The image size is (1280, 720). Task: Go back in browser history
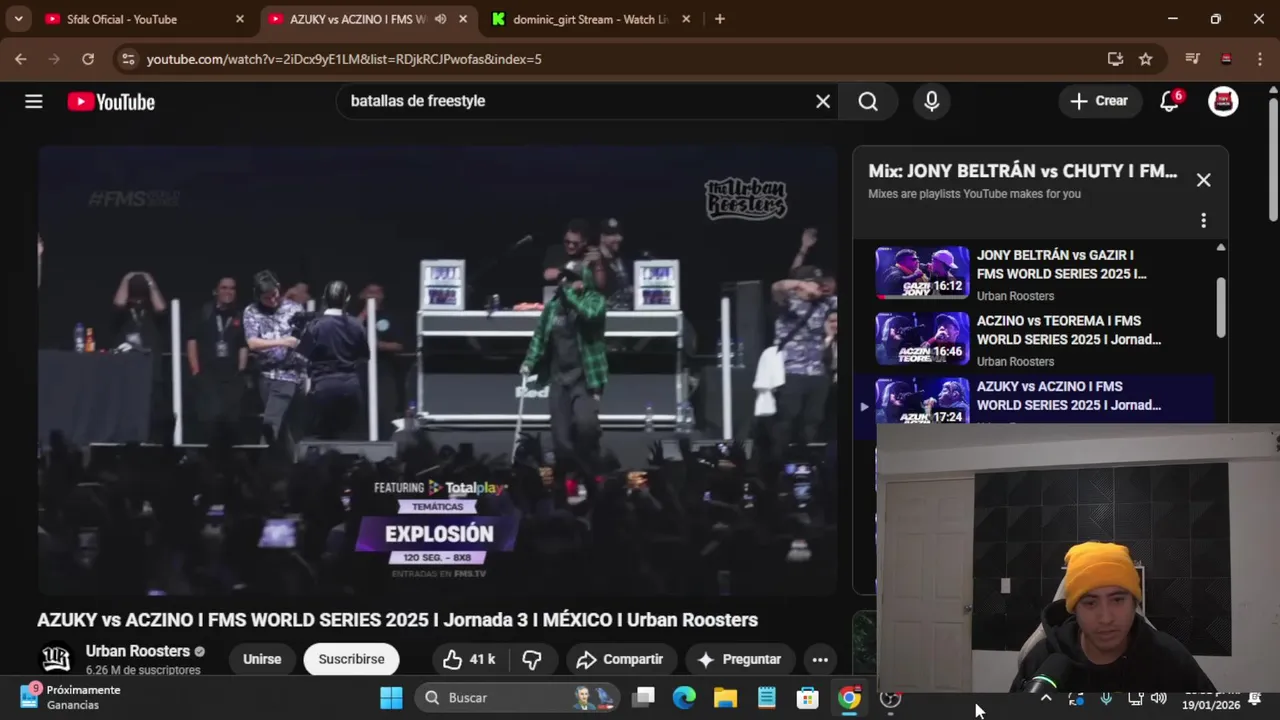(20, 59)
